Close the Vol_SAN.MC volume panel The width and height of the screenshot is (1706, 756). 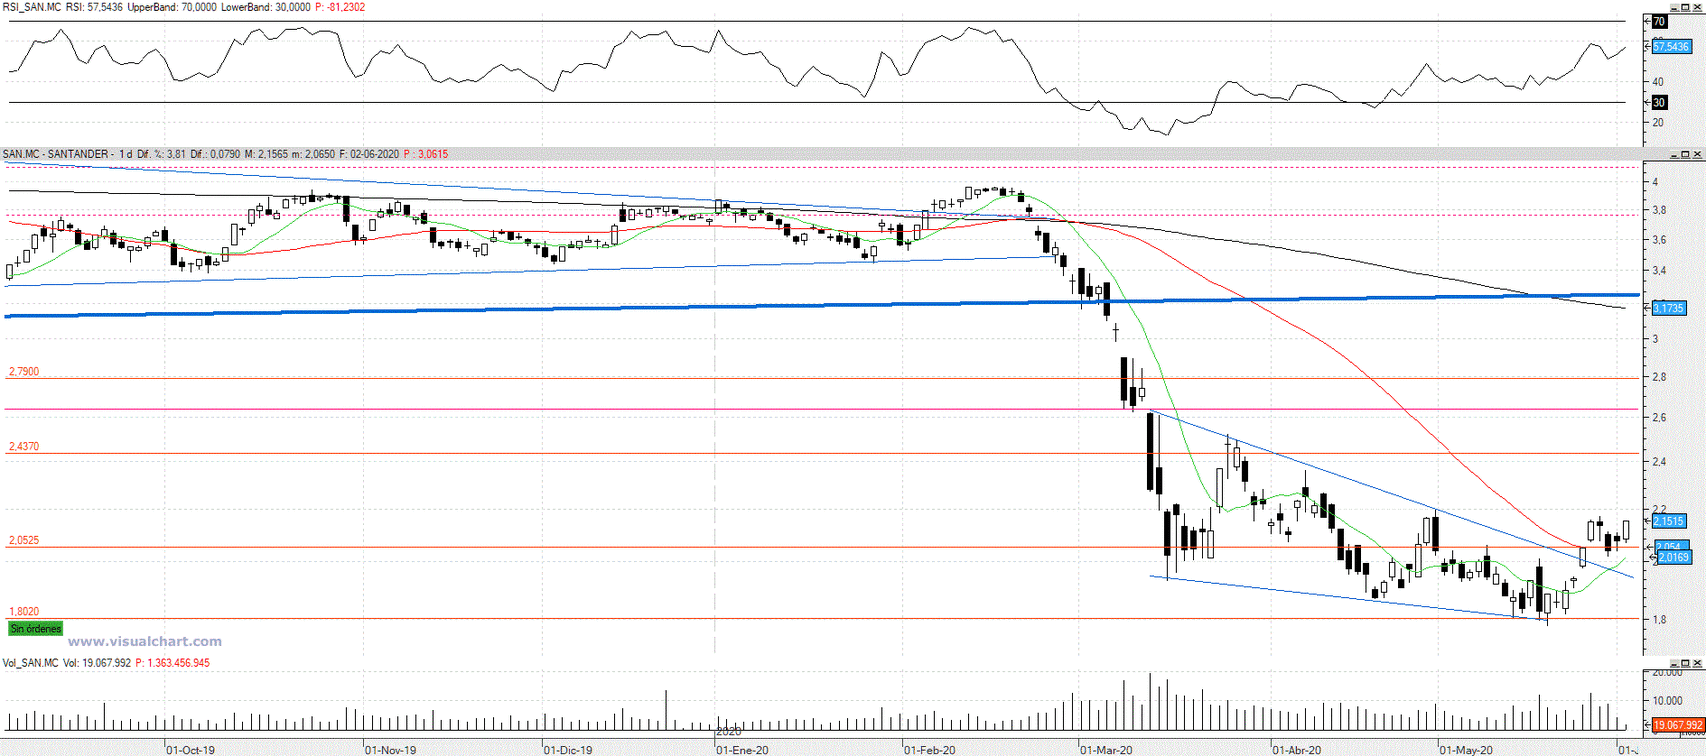(x=1699, y=663)
